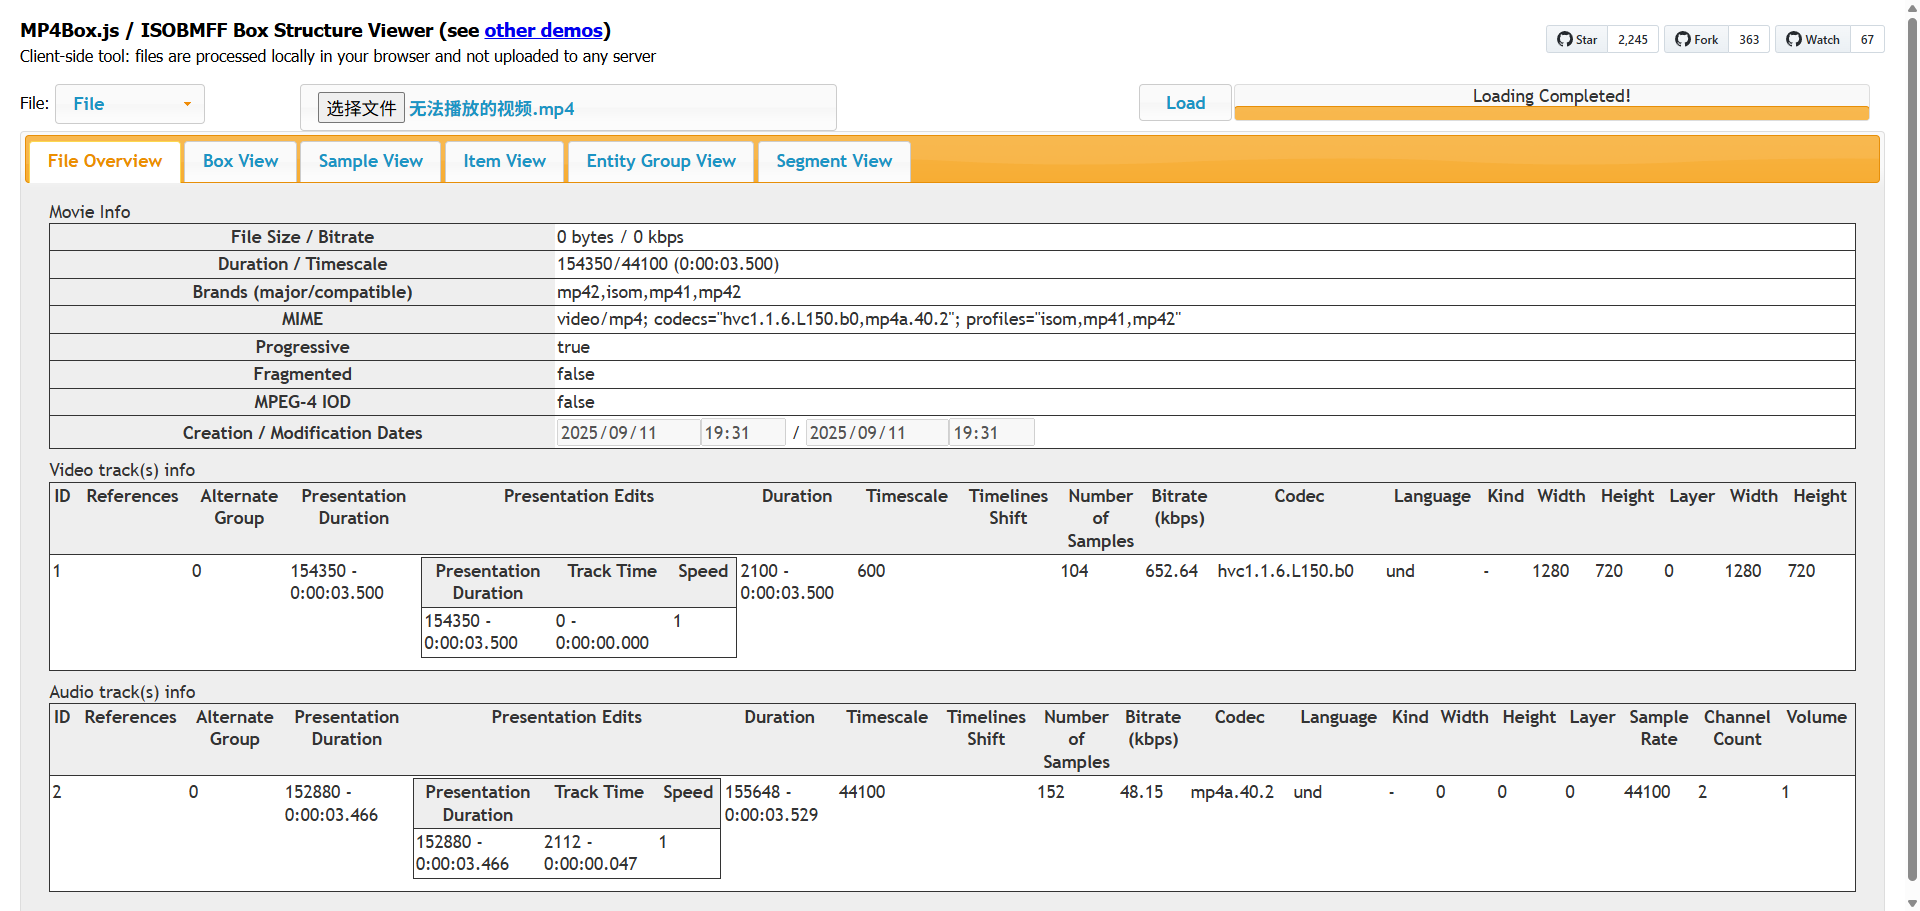Click the Loading Completed progress bar
Screen dimensions: 1920x911
(x=1552, y=103)
